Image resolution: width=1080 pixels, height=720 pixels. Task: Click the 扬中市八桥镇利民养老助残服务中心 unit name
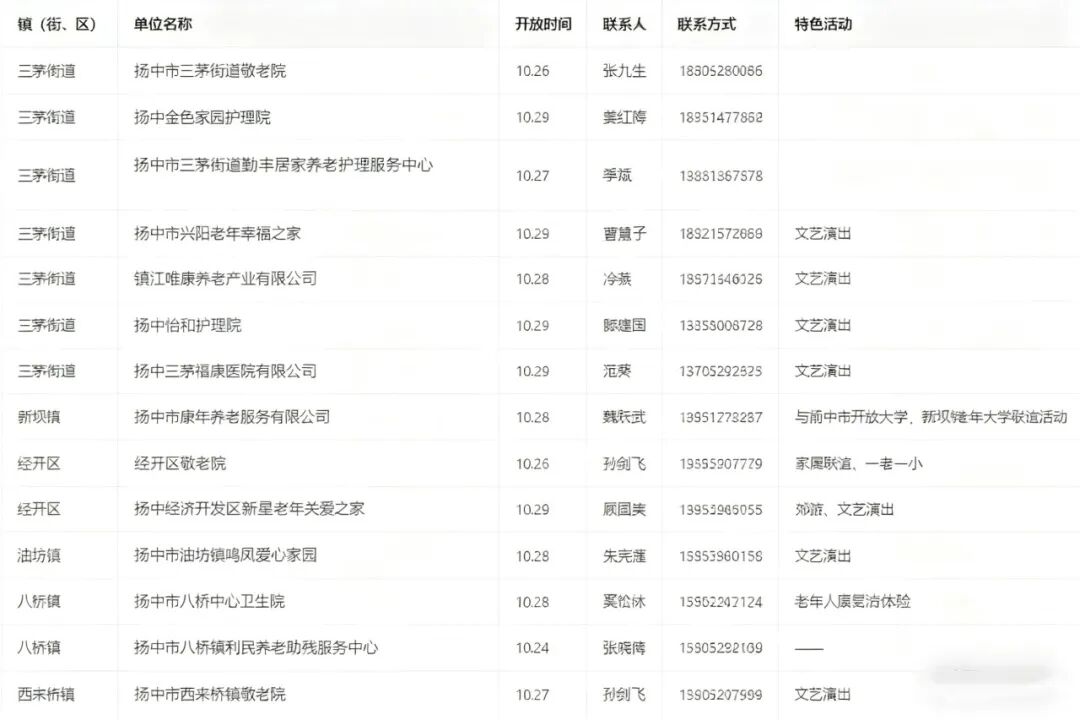click(256, 647)
